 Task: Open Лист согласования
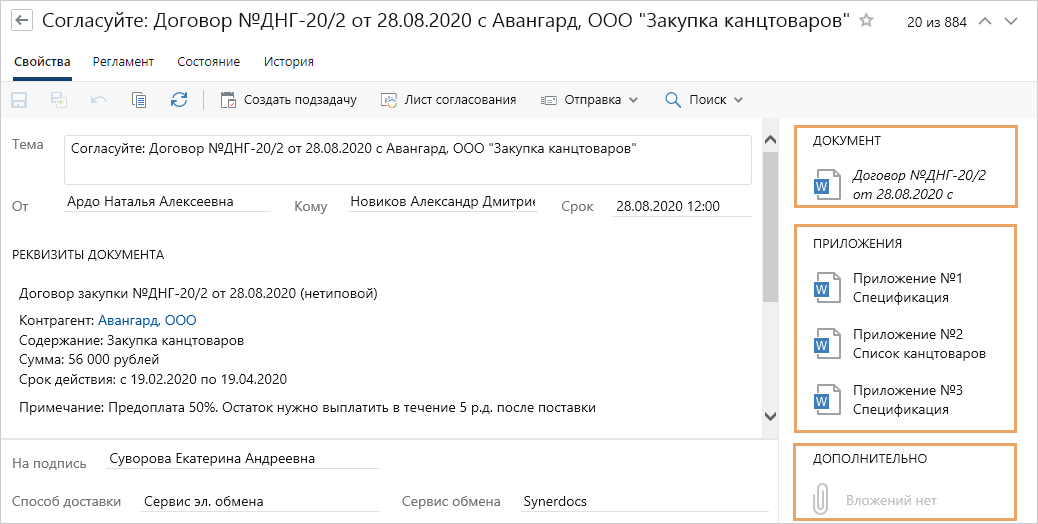point(448,99)
